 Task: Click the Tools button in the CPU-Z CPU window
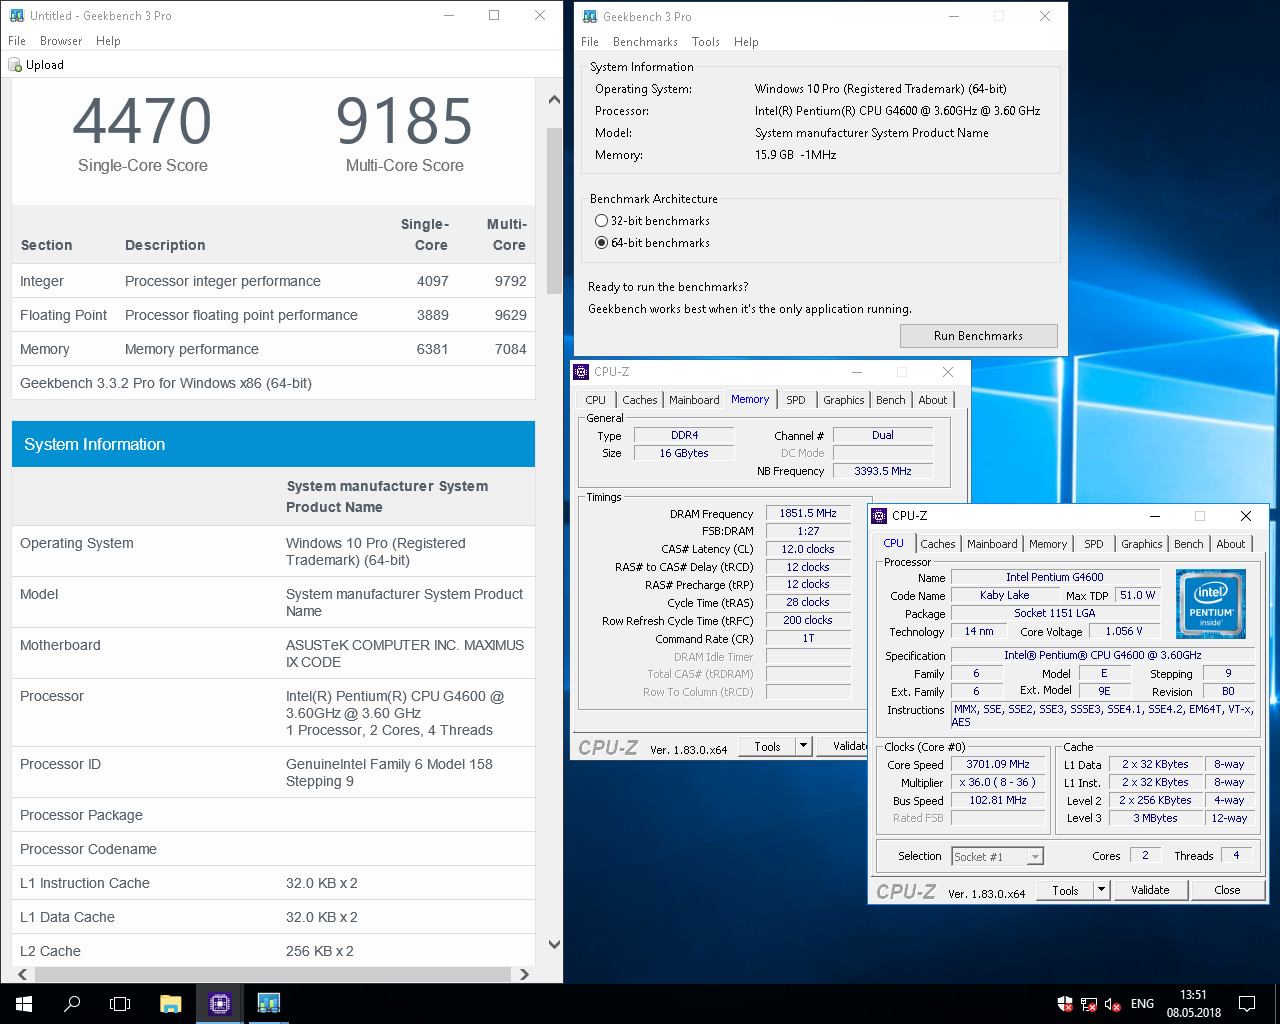pos(1066,890)
